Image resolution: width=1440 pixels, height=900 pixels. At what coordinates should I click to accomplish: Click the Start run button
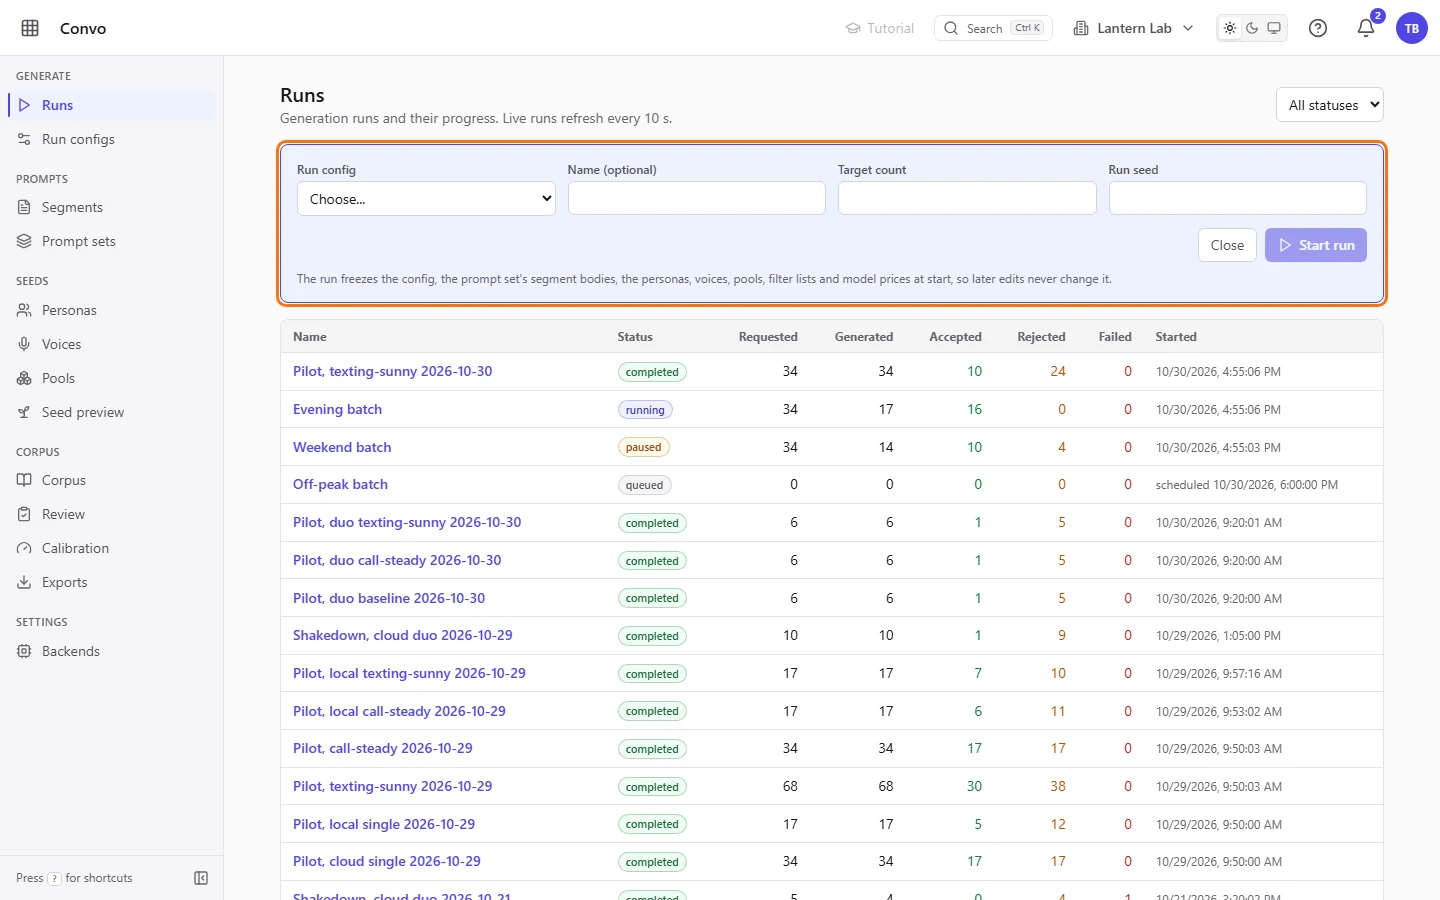pos(1316,245)
